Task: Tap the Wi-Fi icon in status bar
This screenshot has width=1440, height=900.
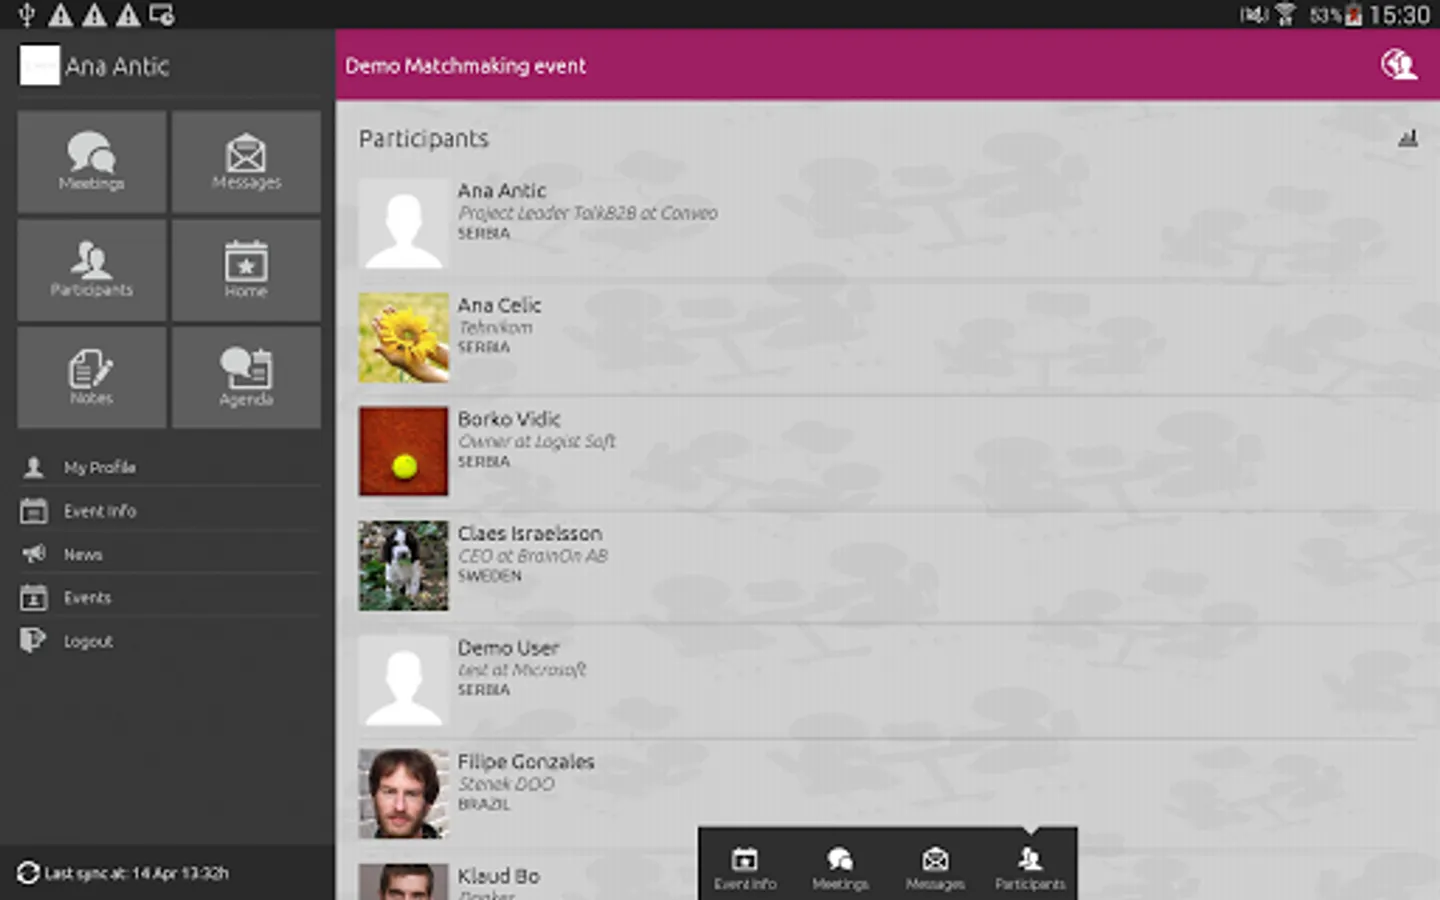Action: click(1286, 14)
